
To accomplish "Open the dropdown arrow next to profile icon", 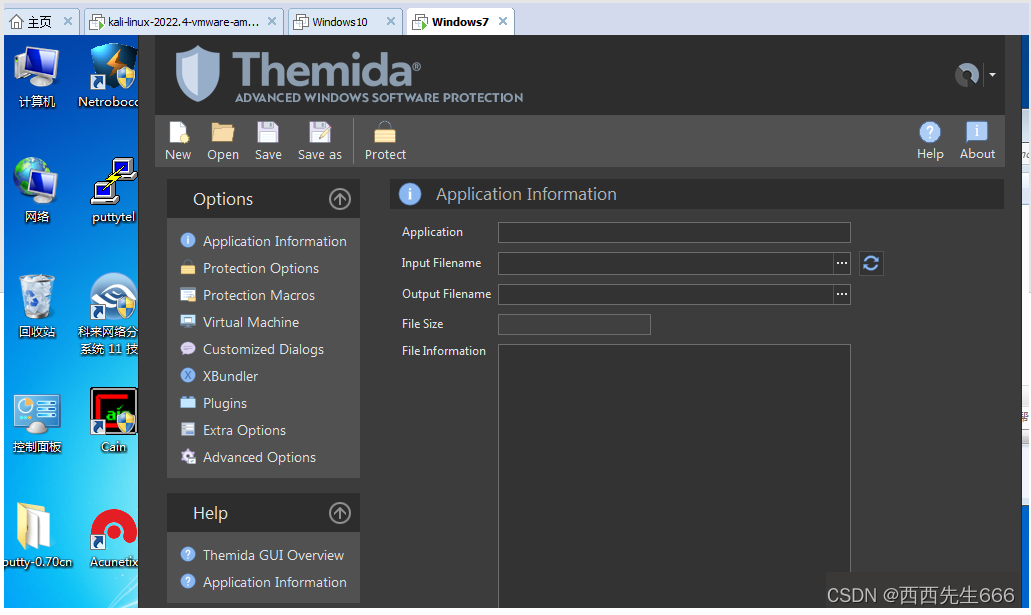I will tap(992, 75).
